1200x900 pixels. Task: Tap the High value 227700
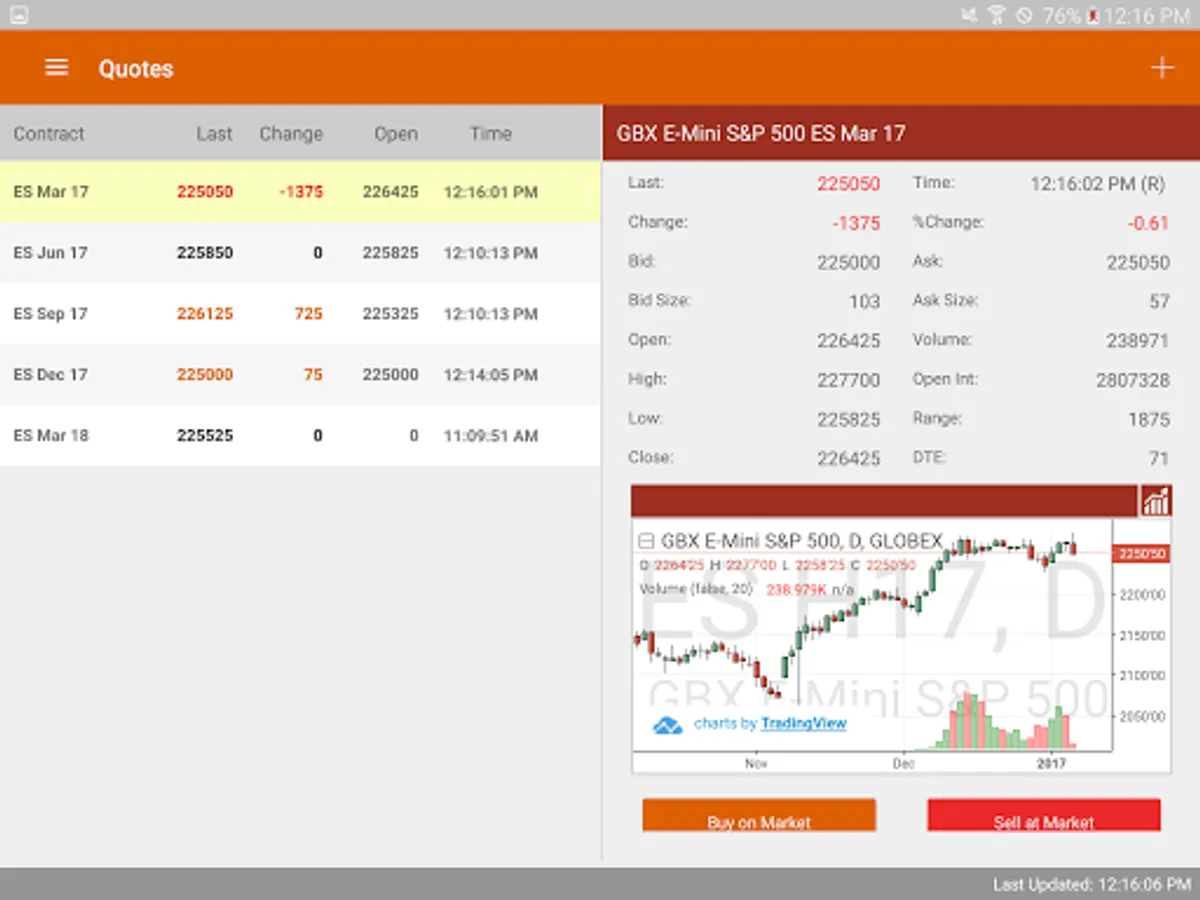coord(849,381)
